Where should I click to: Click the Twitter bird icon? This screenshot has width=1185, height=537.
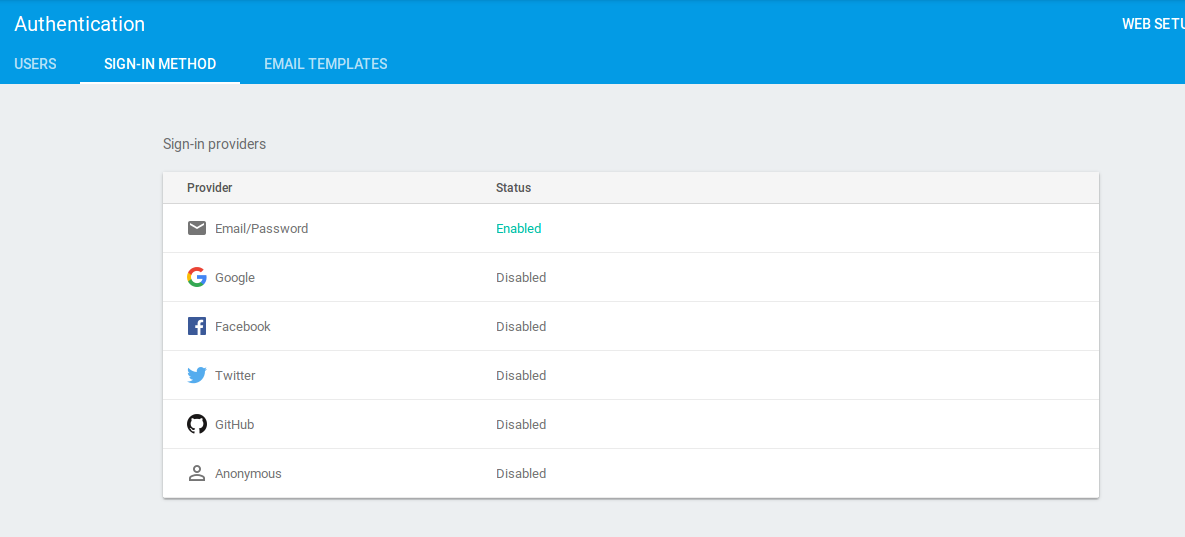point(197,375)
